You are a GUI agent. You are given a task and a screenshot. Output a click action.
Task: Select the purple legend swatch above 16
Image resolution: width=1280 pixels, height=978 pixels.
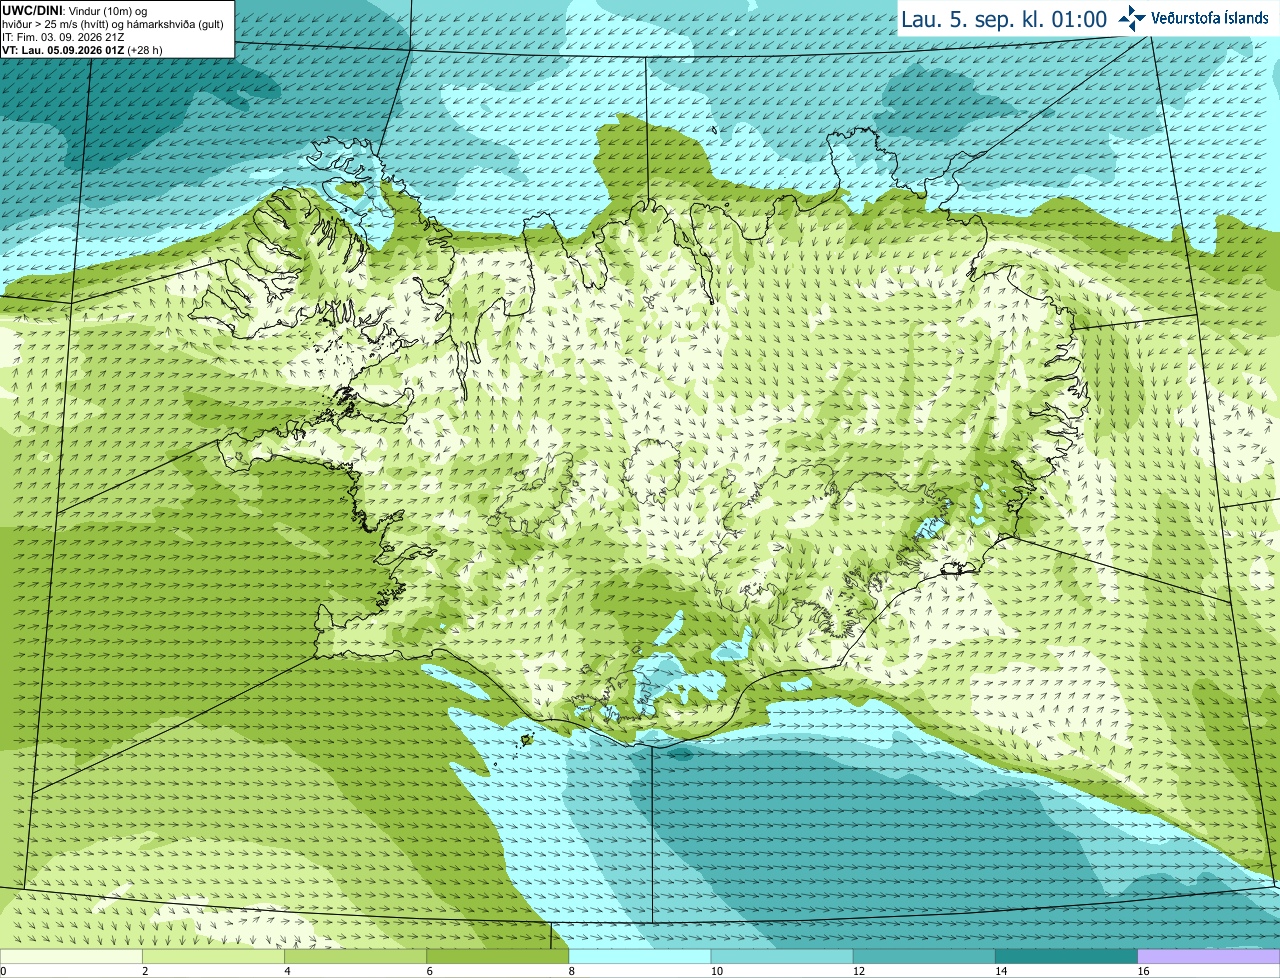1209,956
